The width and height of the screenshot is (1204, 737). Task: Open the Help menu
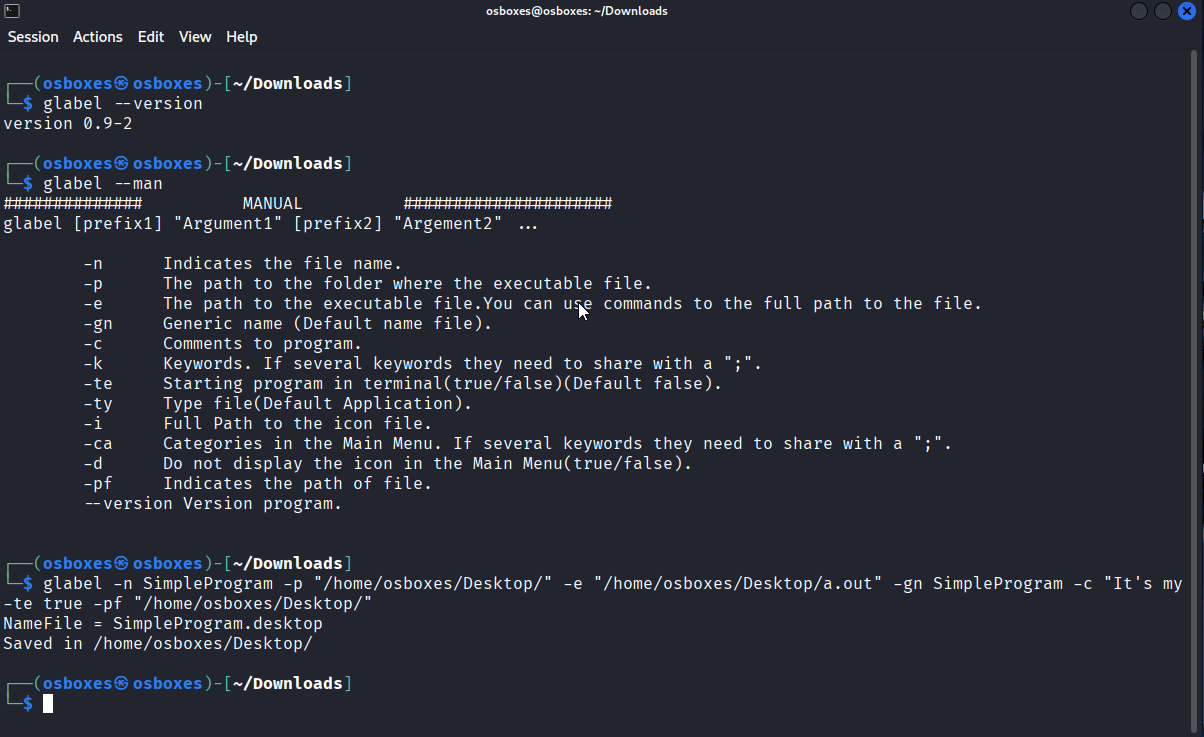click(241, 36)
